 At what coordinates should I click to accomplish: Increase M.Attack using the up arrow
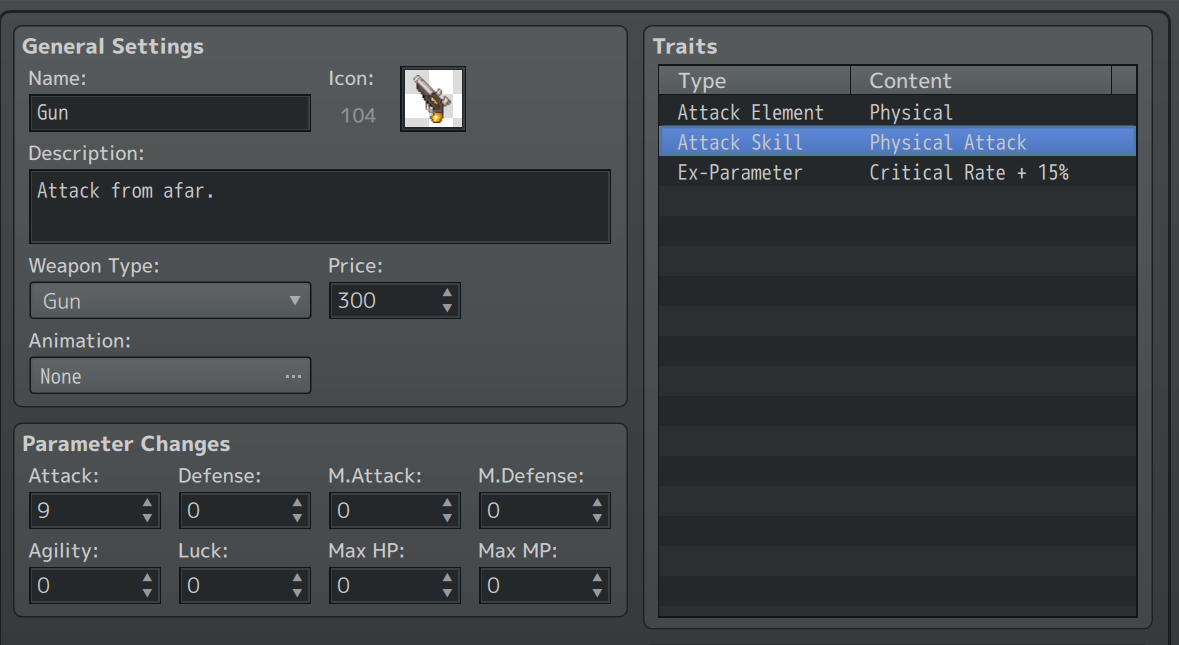point(447,503)
